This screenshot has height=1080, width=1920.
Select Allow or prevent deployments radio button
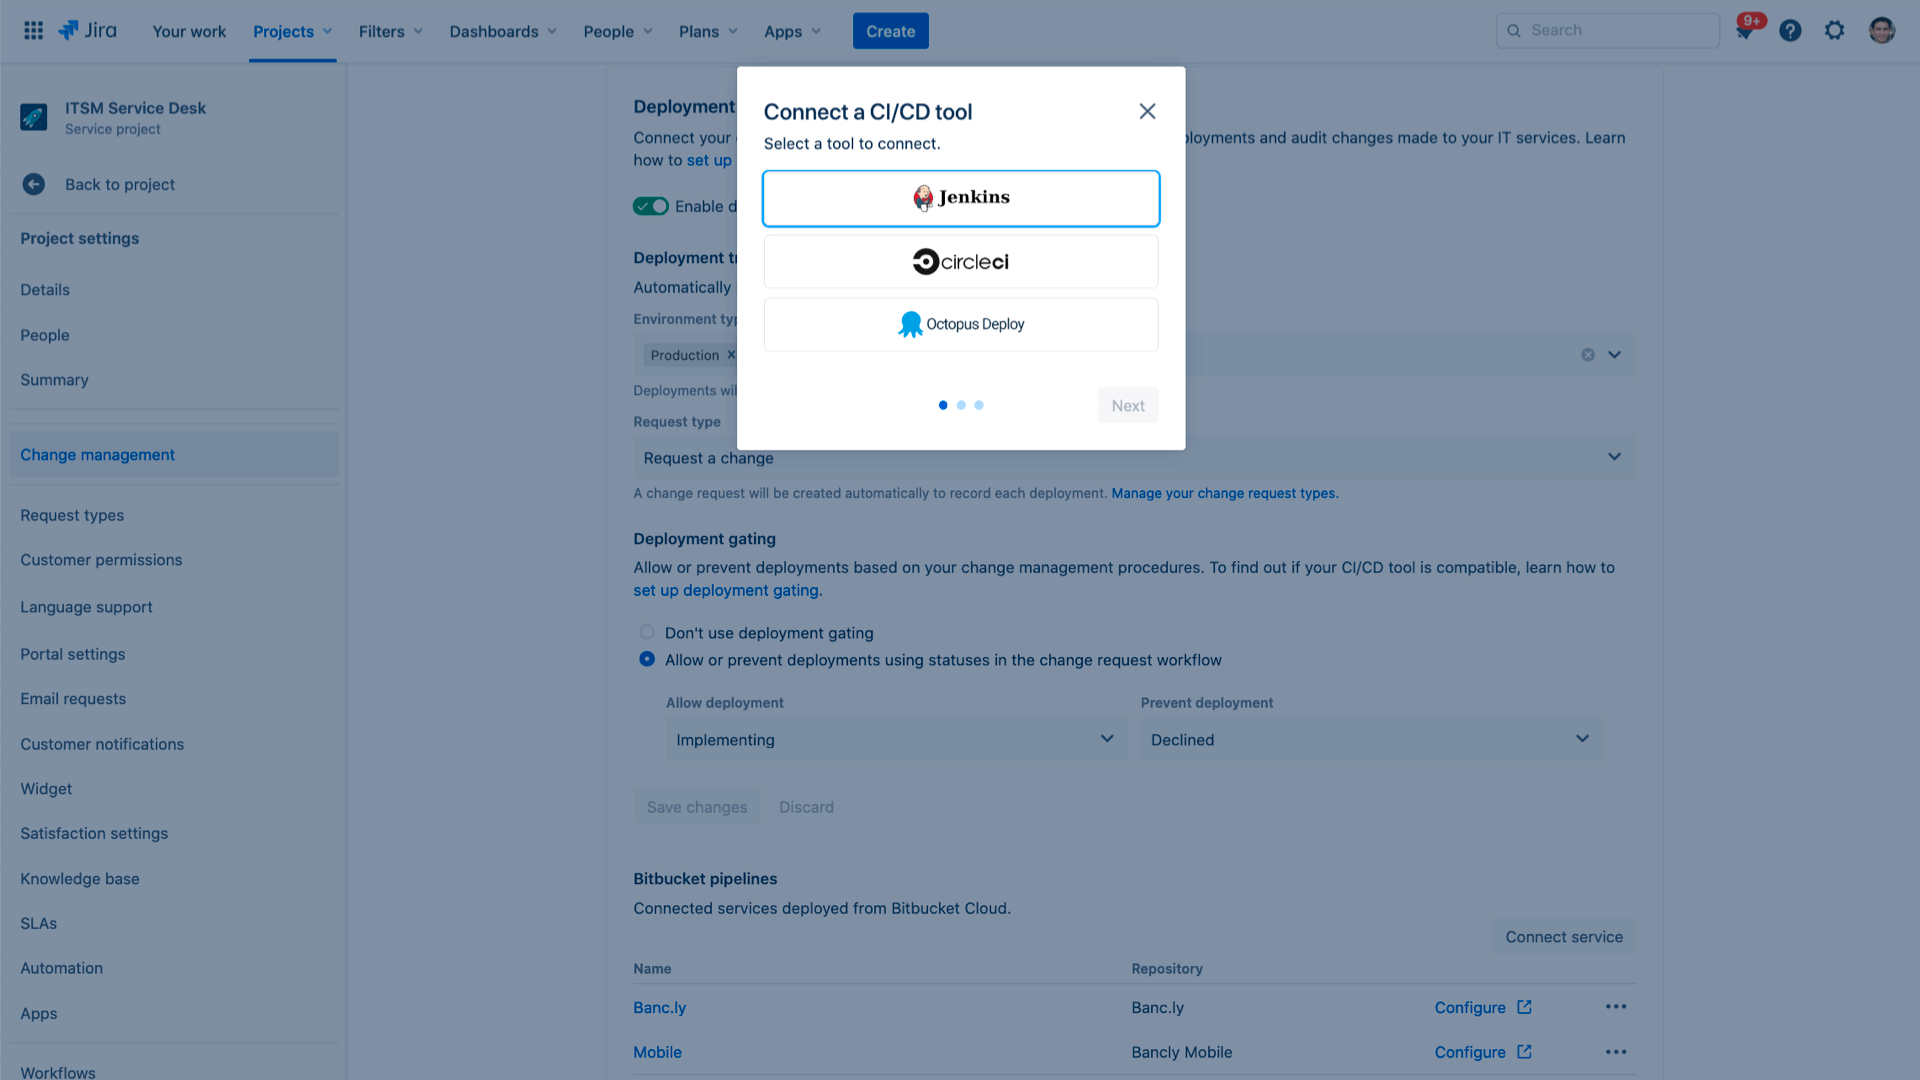coord(646,659)
